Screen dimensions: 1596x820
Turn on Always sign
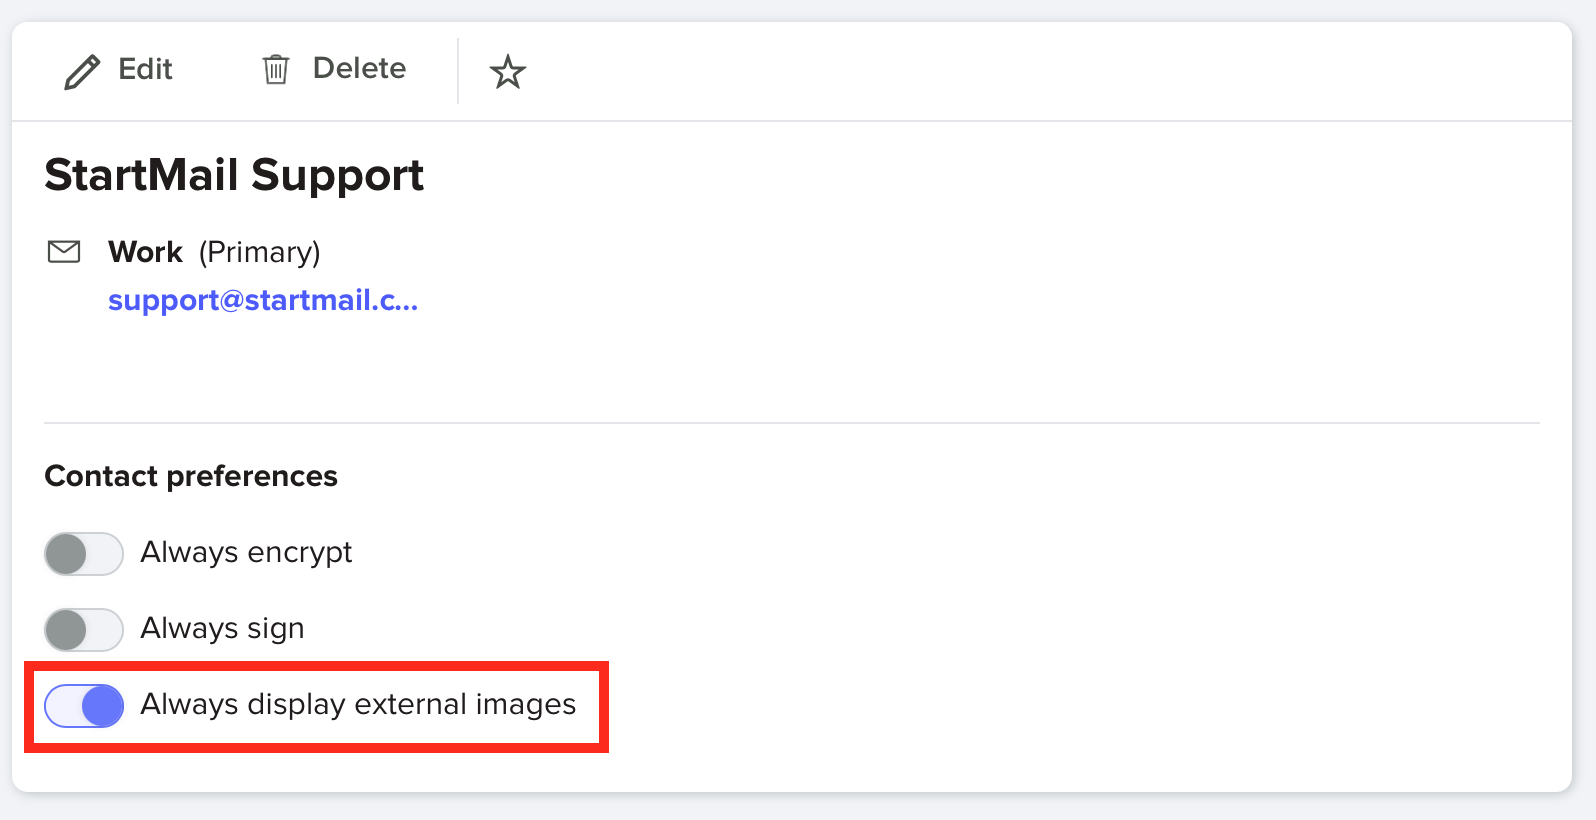click(84, 629)
